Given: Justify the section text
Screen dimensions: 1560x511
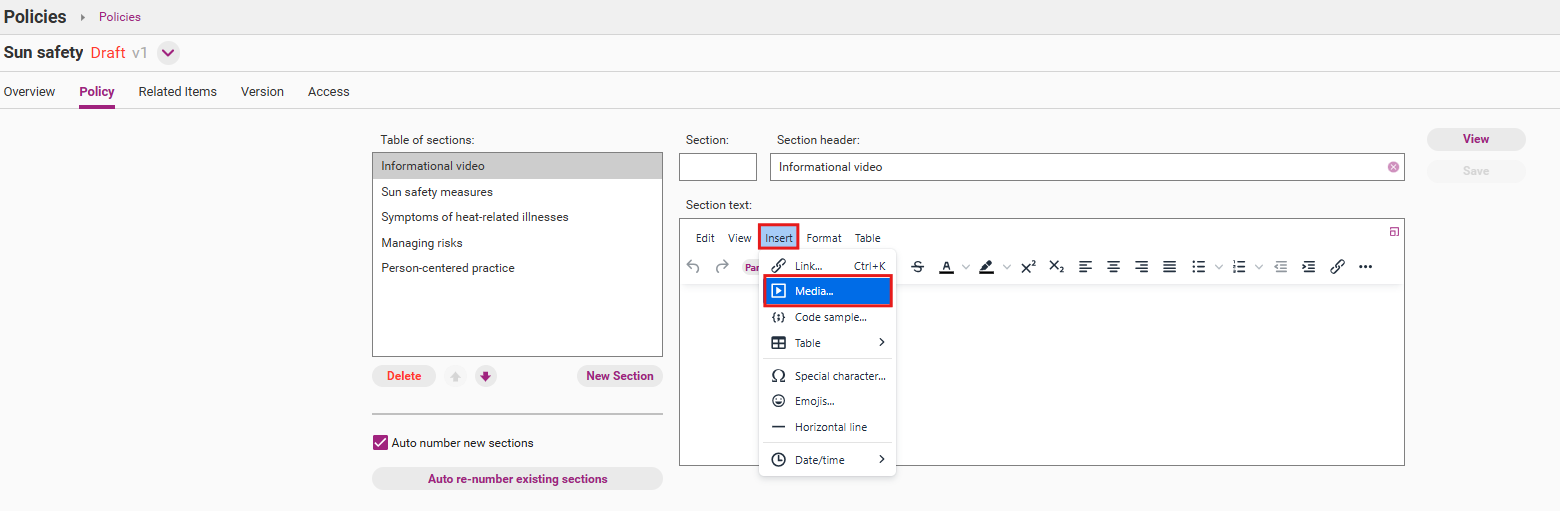Looking at the screenshot, I should [x=1169, y=267].
